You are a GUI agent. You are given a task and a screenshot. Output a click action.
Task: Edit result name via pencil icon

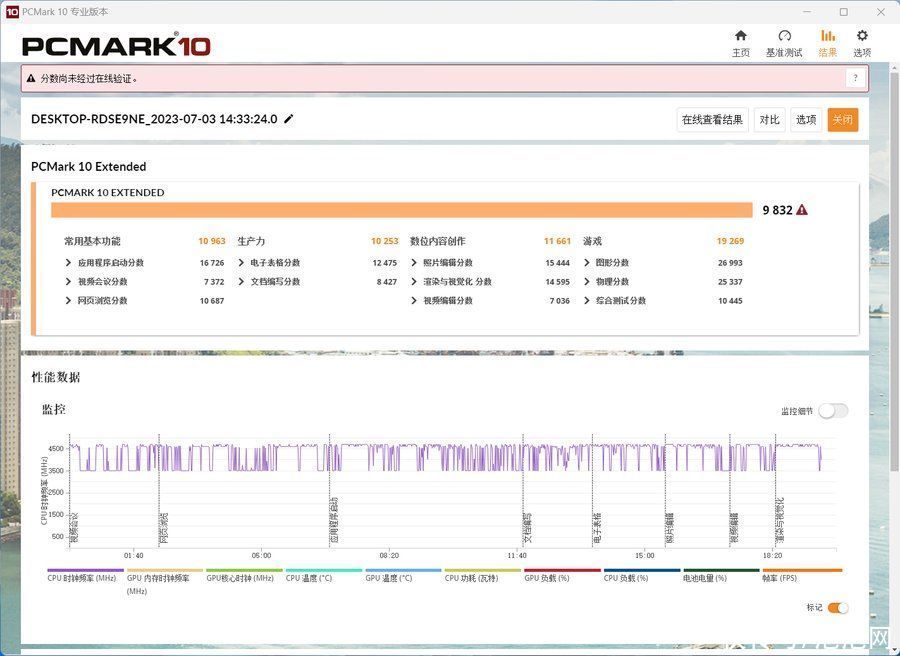tap(289, 119)
